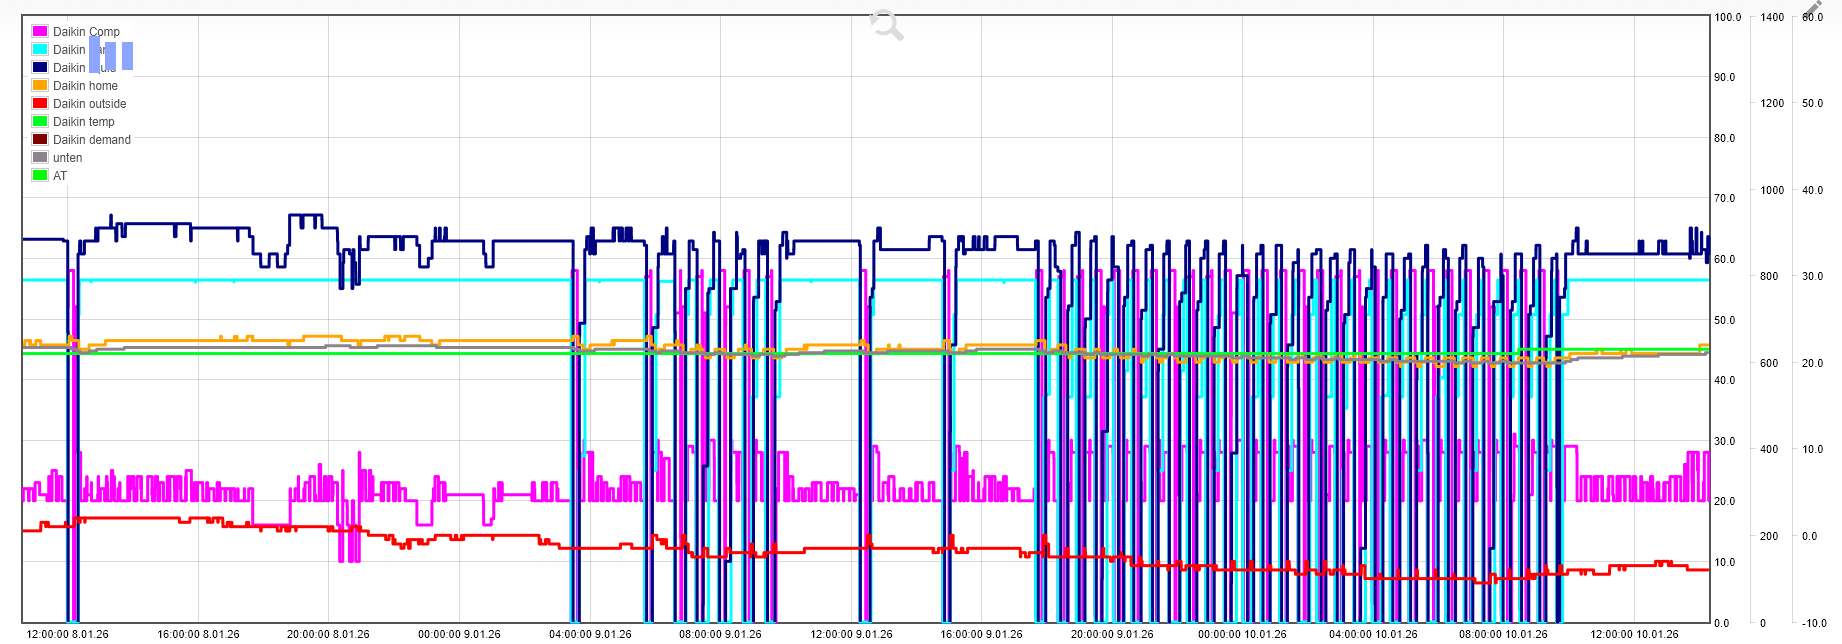Click the navy blue legend color swatch
This screenshot has width=1842, height=644.
(40, 68)
